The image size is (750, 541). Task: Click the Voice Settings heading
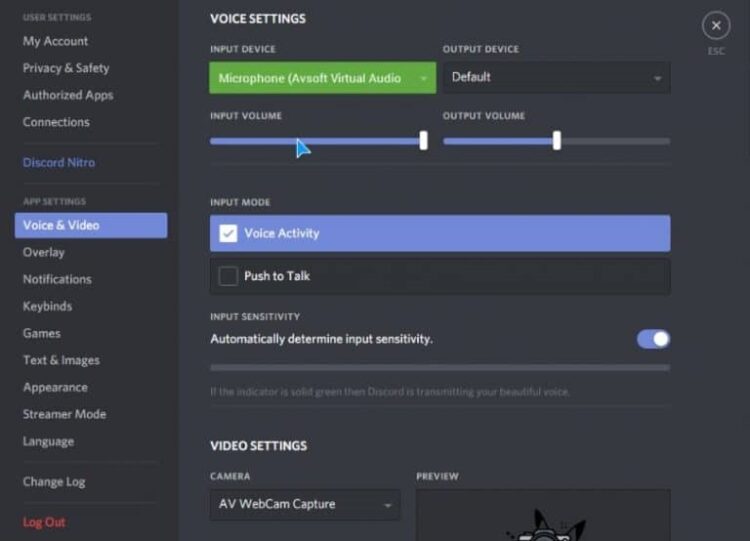tap(258, 19)
